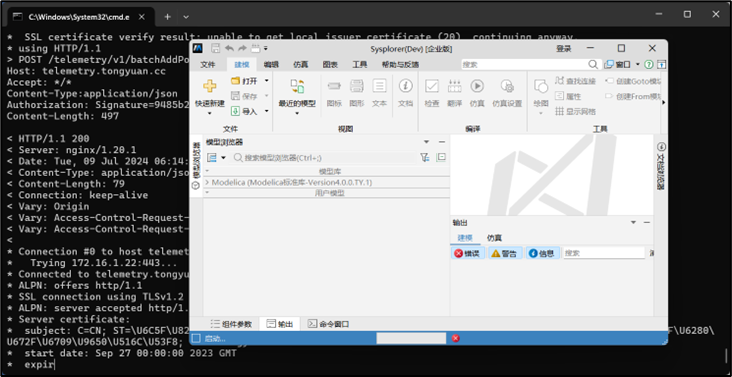Select the 文本 view icon
The height and width of the screenshot is (377, 732).
379,86
